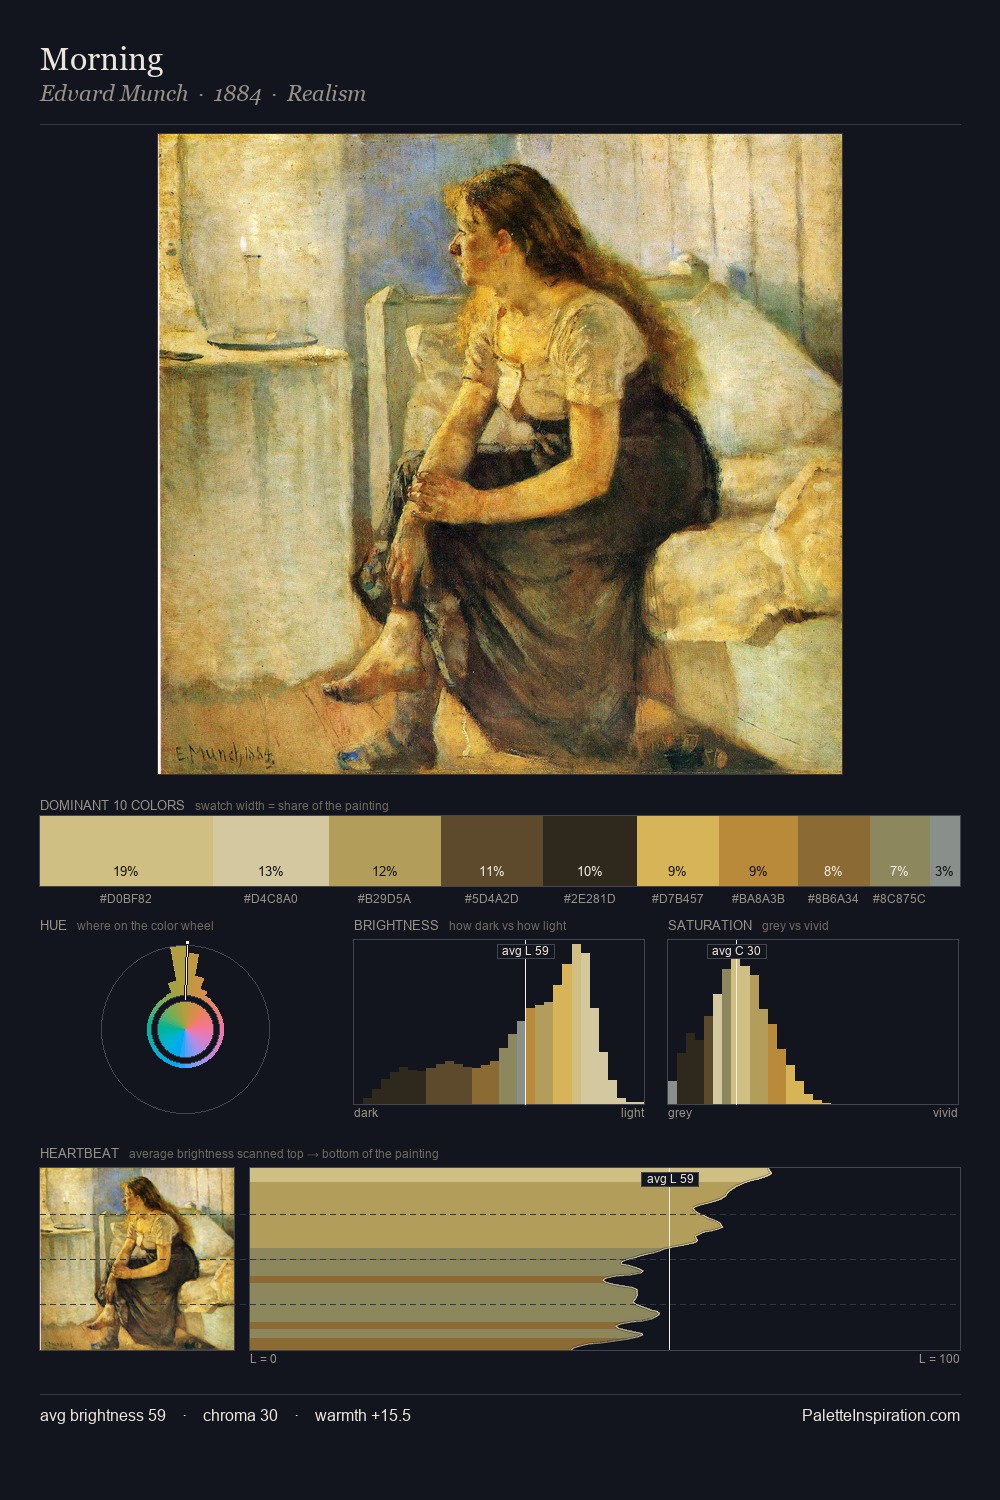Click "swatch width = share of the painting" note

click(x=292, y=806)
